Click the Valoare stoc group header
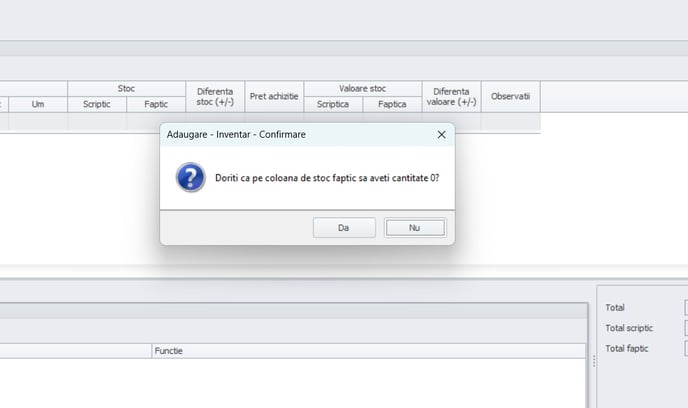 363,89
